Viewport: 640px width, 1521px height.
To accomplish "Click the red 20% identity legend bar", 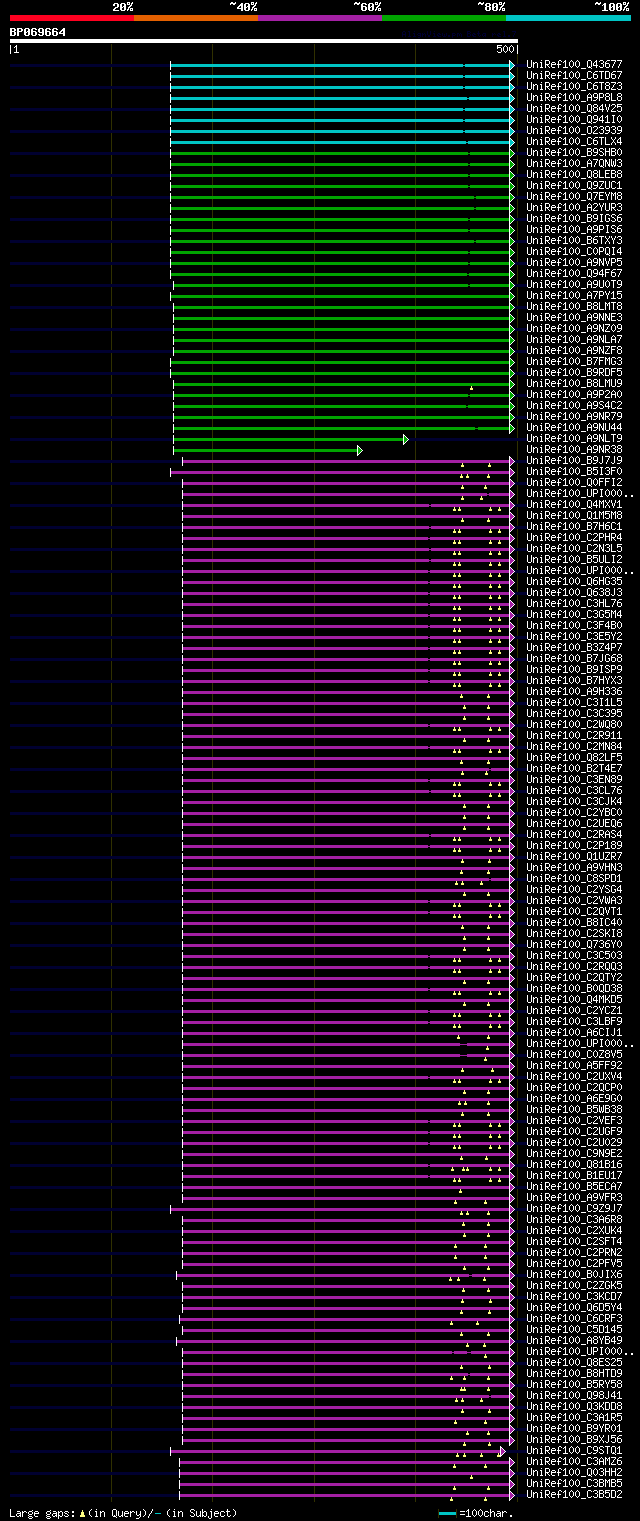I will (x=72, y=18).
